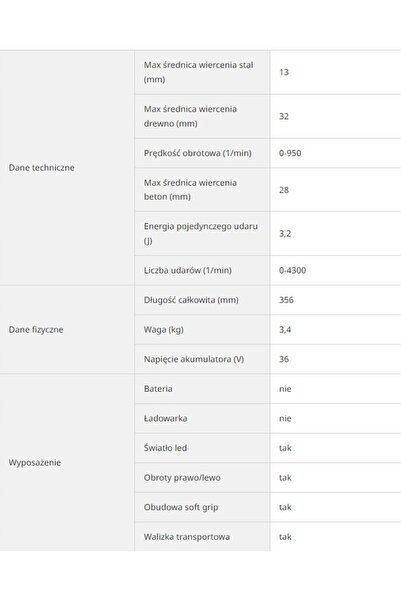Select the 0-4300 impact rate value

(293, 270)
